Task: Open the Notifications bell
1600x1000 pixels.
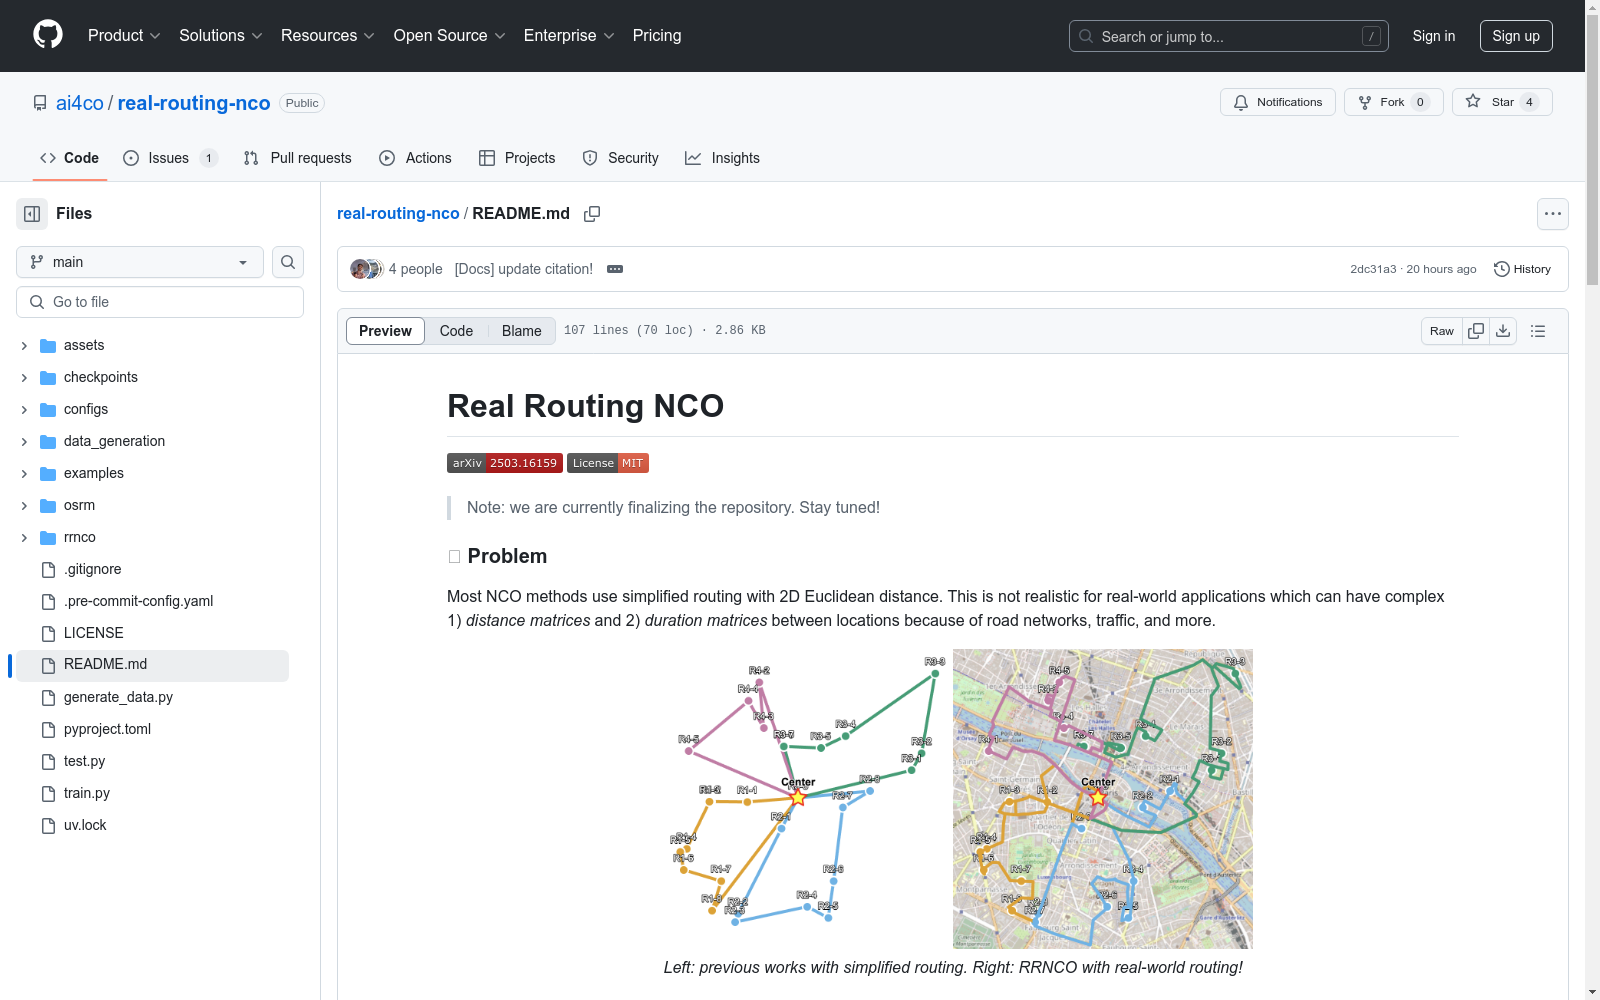Action: click(x=1277, y=101)
